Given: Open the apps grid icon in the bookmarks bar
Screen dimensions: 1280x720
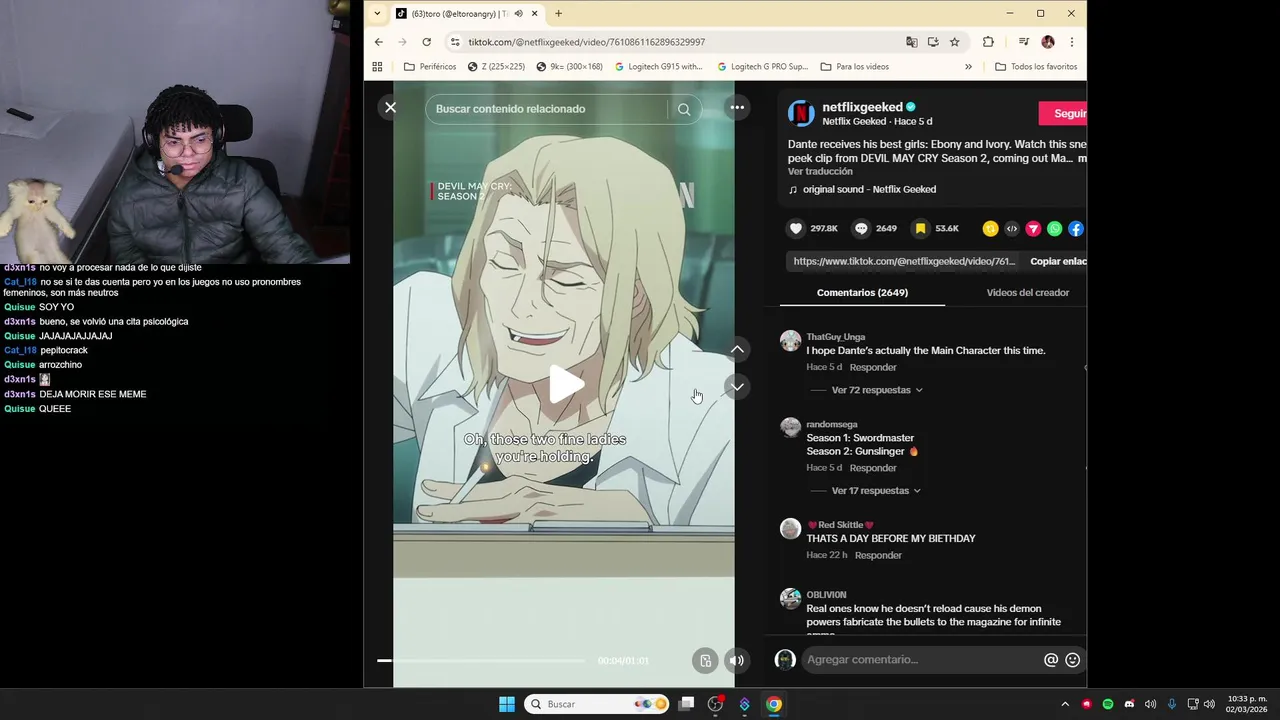Looking at the screenshot, I should click(377, 67).
